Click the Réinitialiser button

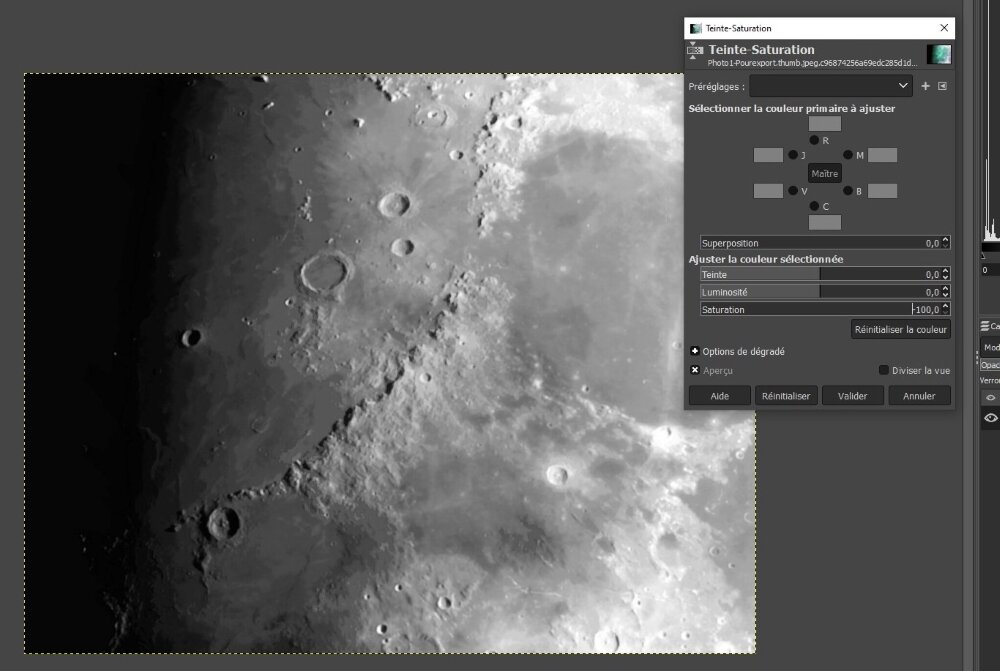pyautogui.click(x=786, y=396)
